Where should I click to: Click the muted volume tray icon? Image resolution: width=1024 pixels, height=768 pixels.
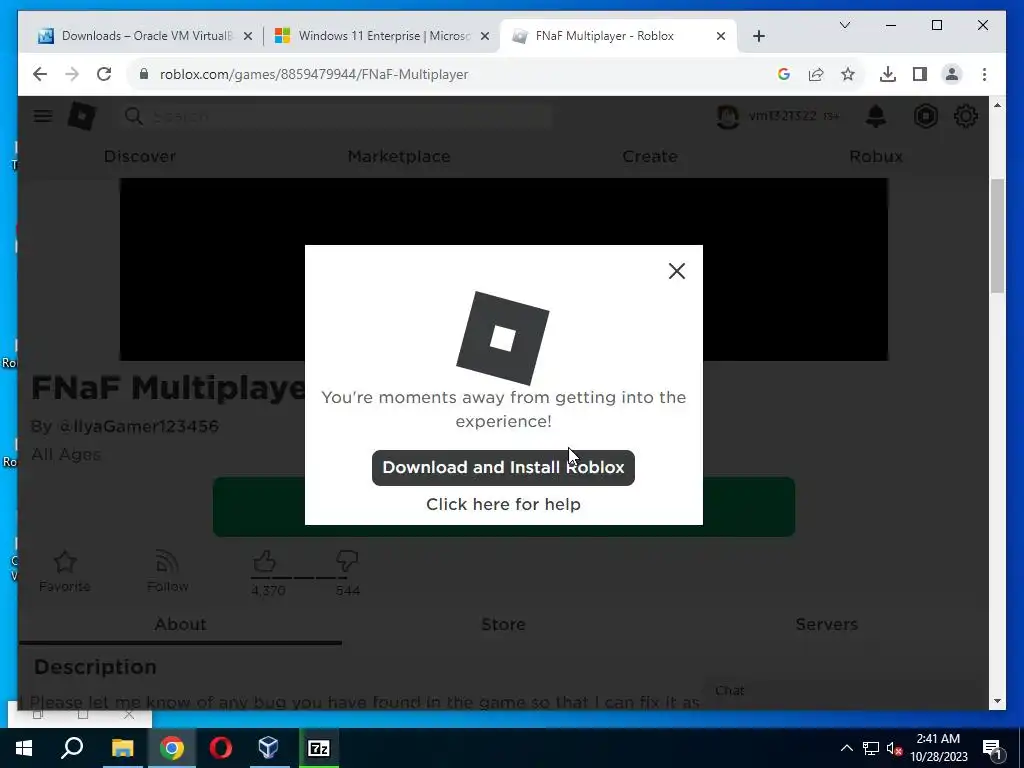pyautogui.click(x=894, y=748)
